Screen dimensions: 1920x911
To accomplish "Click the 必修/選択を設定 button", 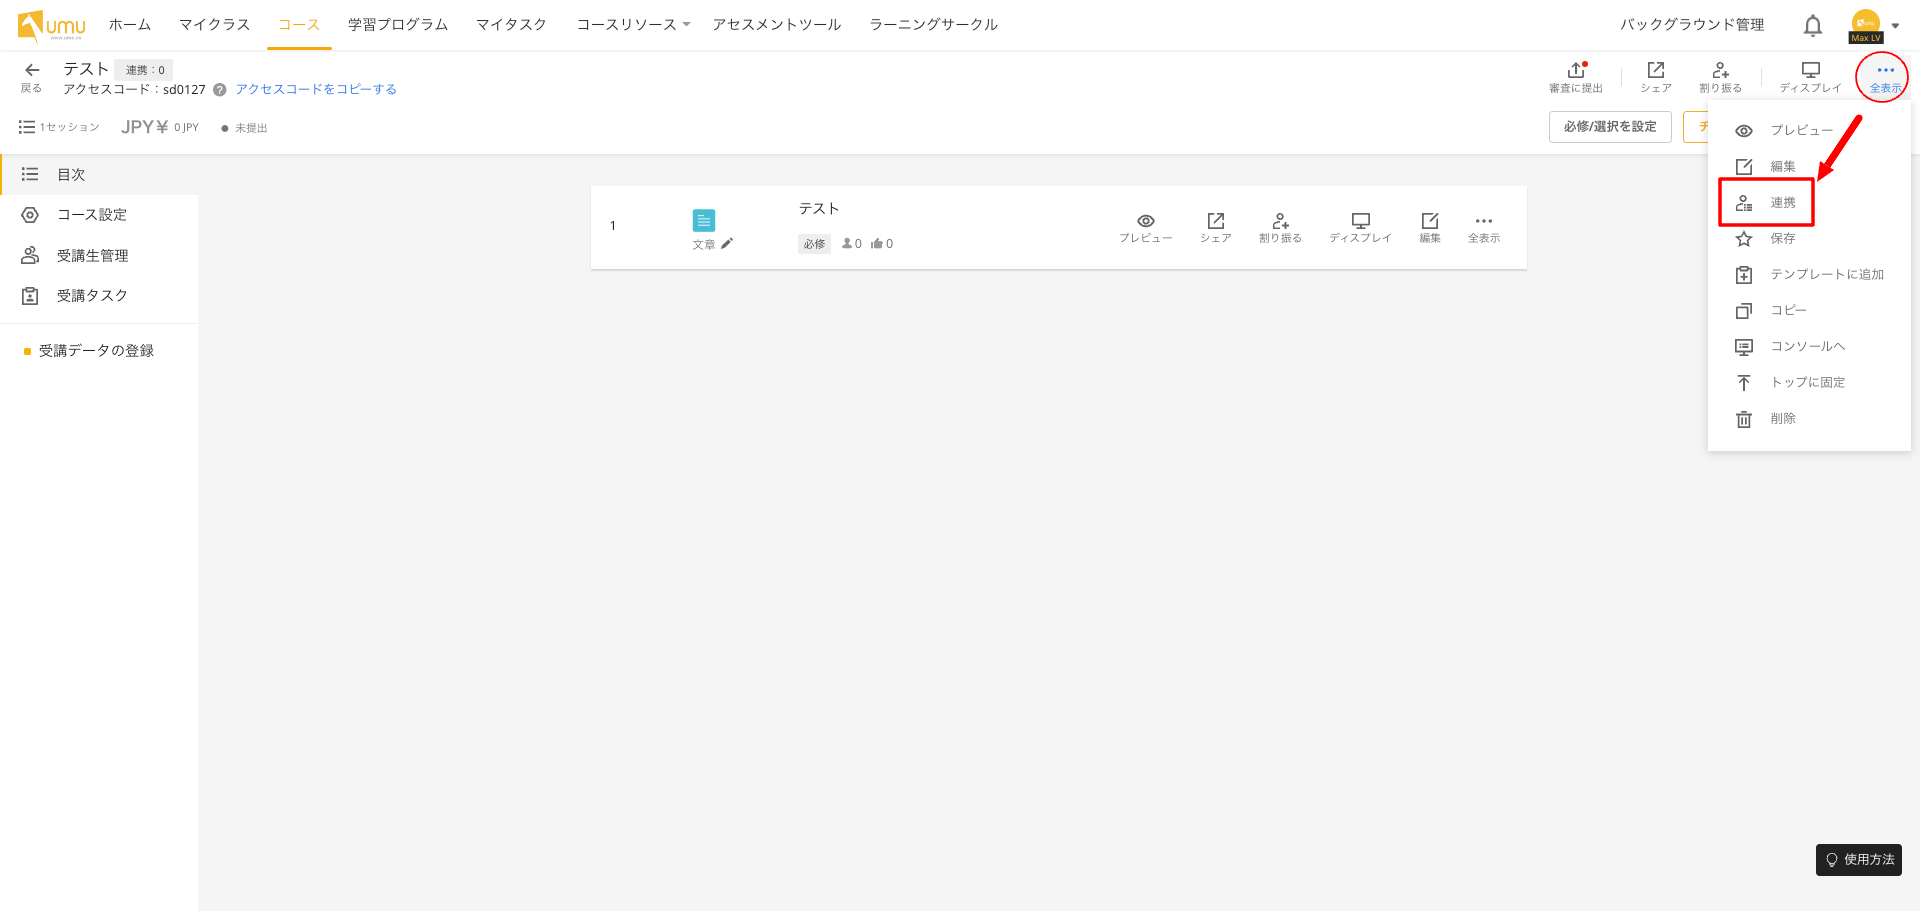I will [x=1610, y=127].
